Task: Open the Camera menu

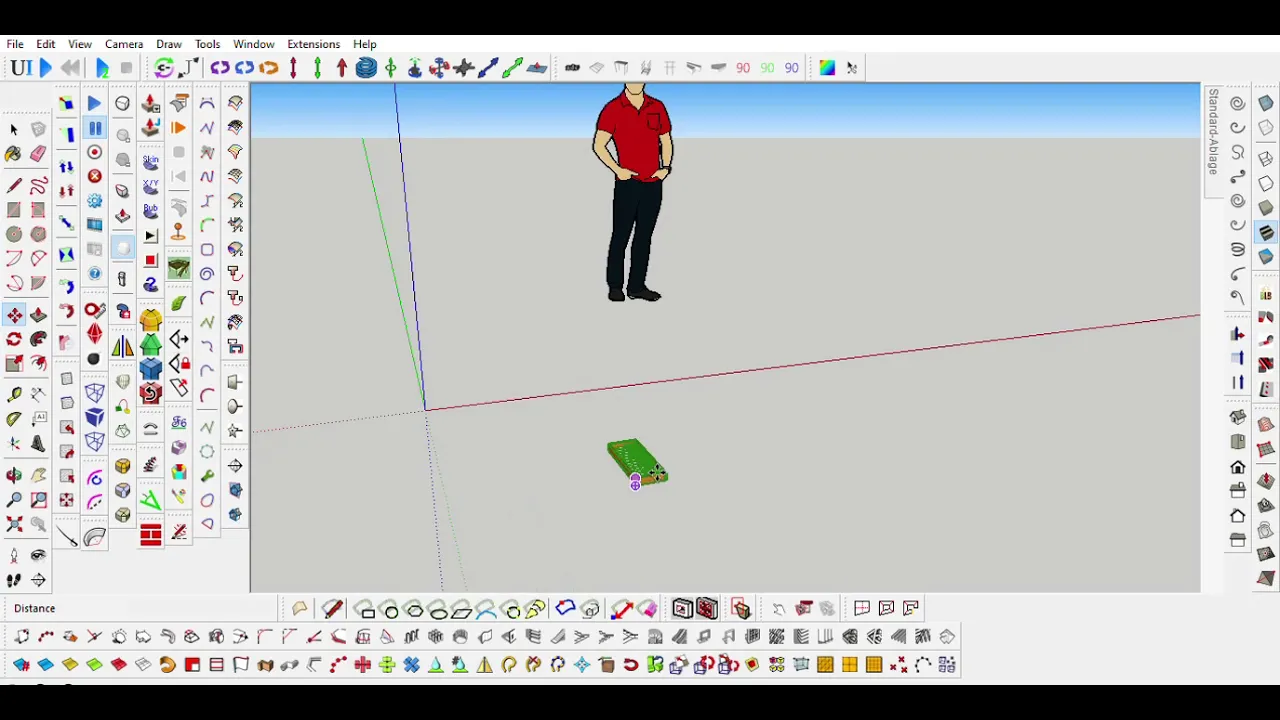Action: point(124,44)
